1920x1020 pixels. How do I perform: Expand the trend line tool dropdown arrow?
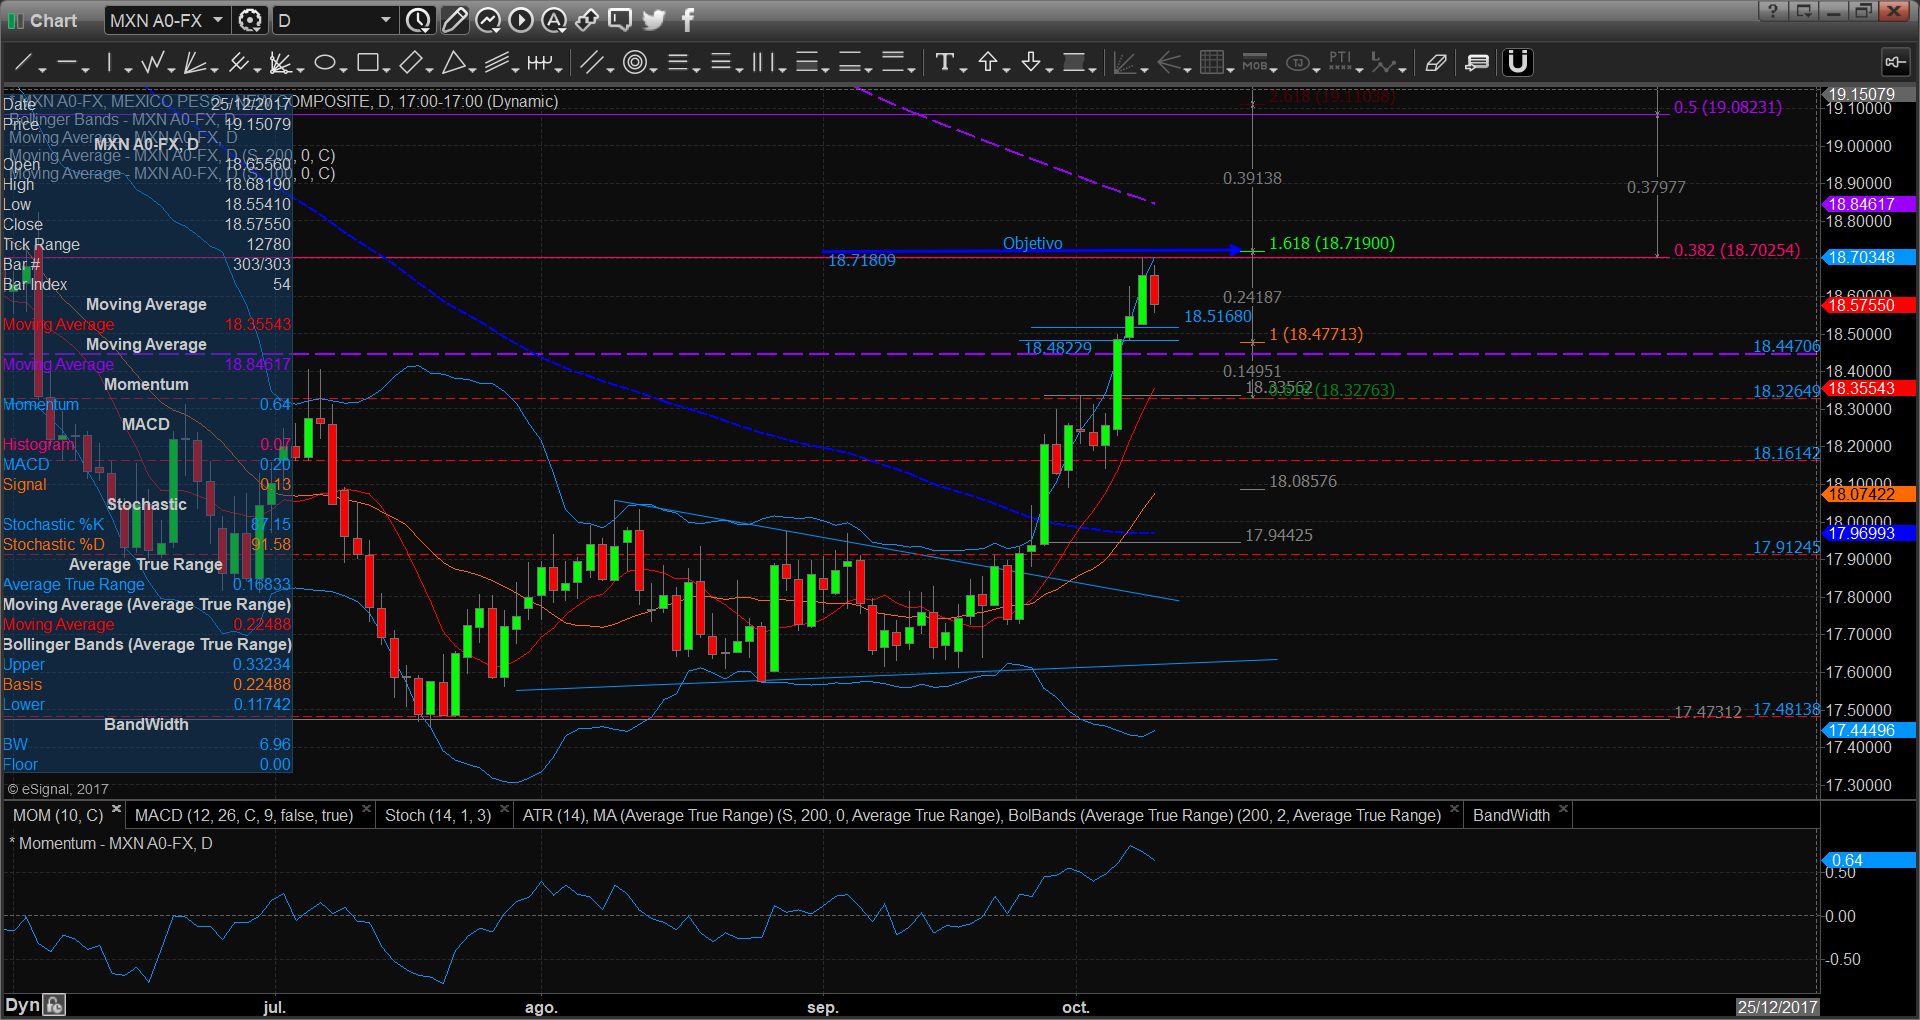click(42, 69)
